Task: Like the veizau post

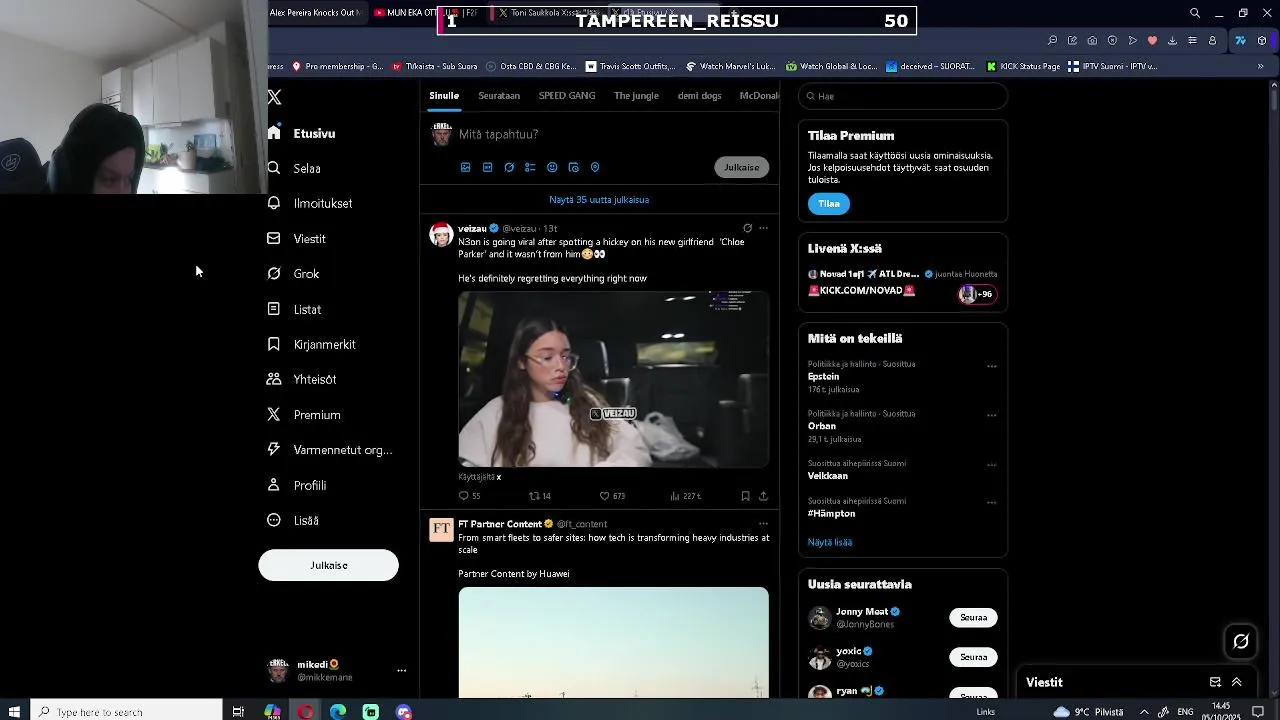Action: click(x=612, y=496)
